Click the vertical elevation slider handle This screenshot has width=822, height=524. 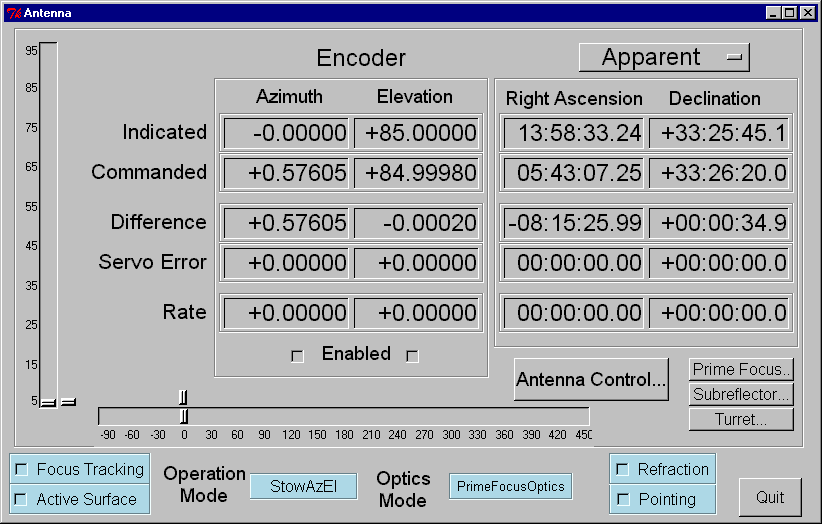click(x=48, y=402)
